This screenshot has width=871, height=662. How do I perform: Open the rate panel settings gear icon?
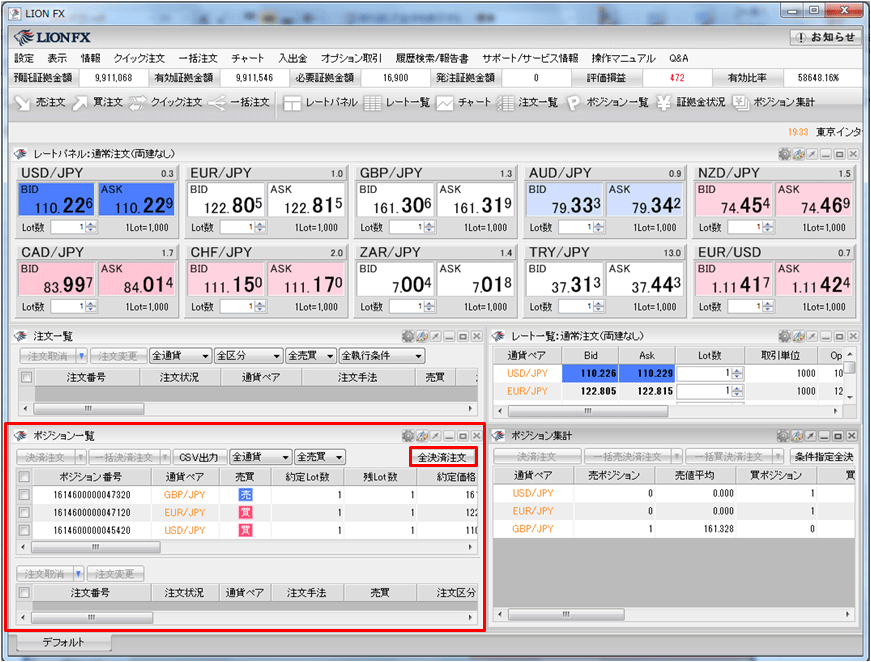(x=784, y=154)
